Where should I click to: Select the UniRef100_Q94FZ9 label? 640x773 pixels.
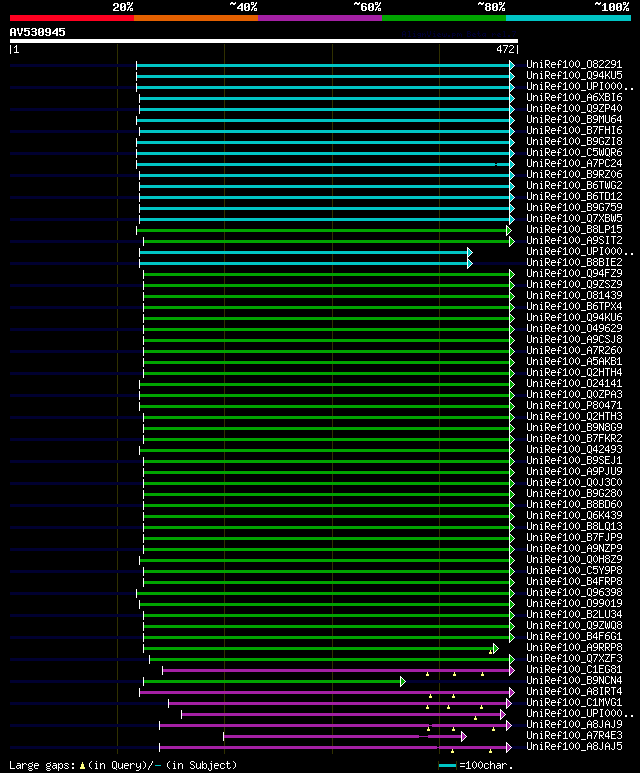574,274
